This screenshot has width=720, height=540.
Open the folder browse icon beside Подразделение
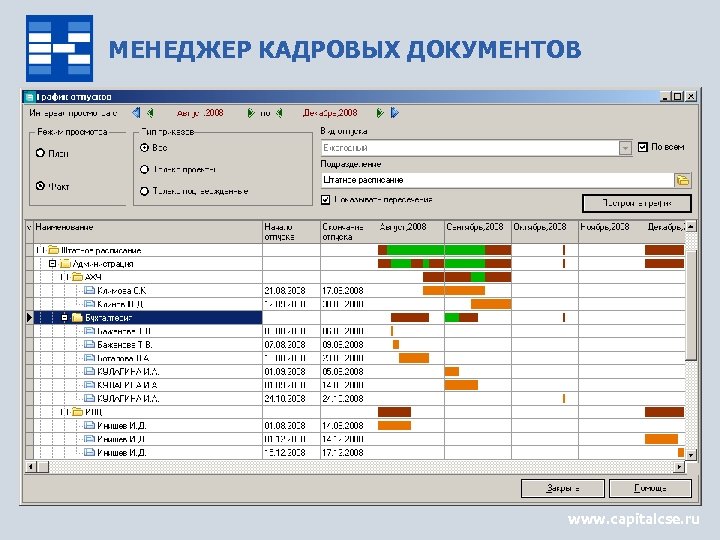[x=683, y=180]
